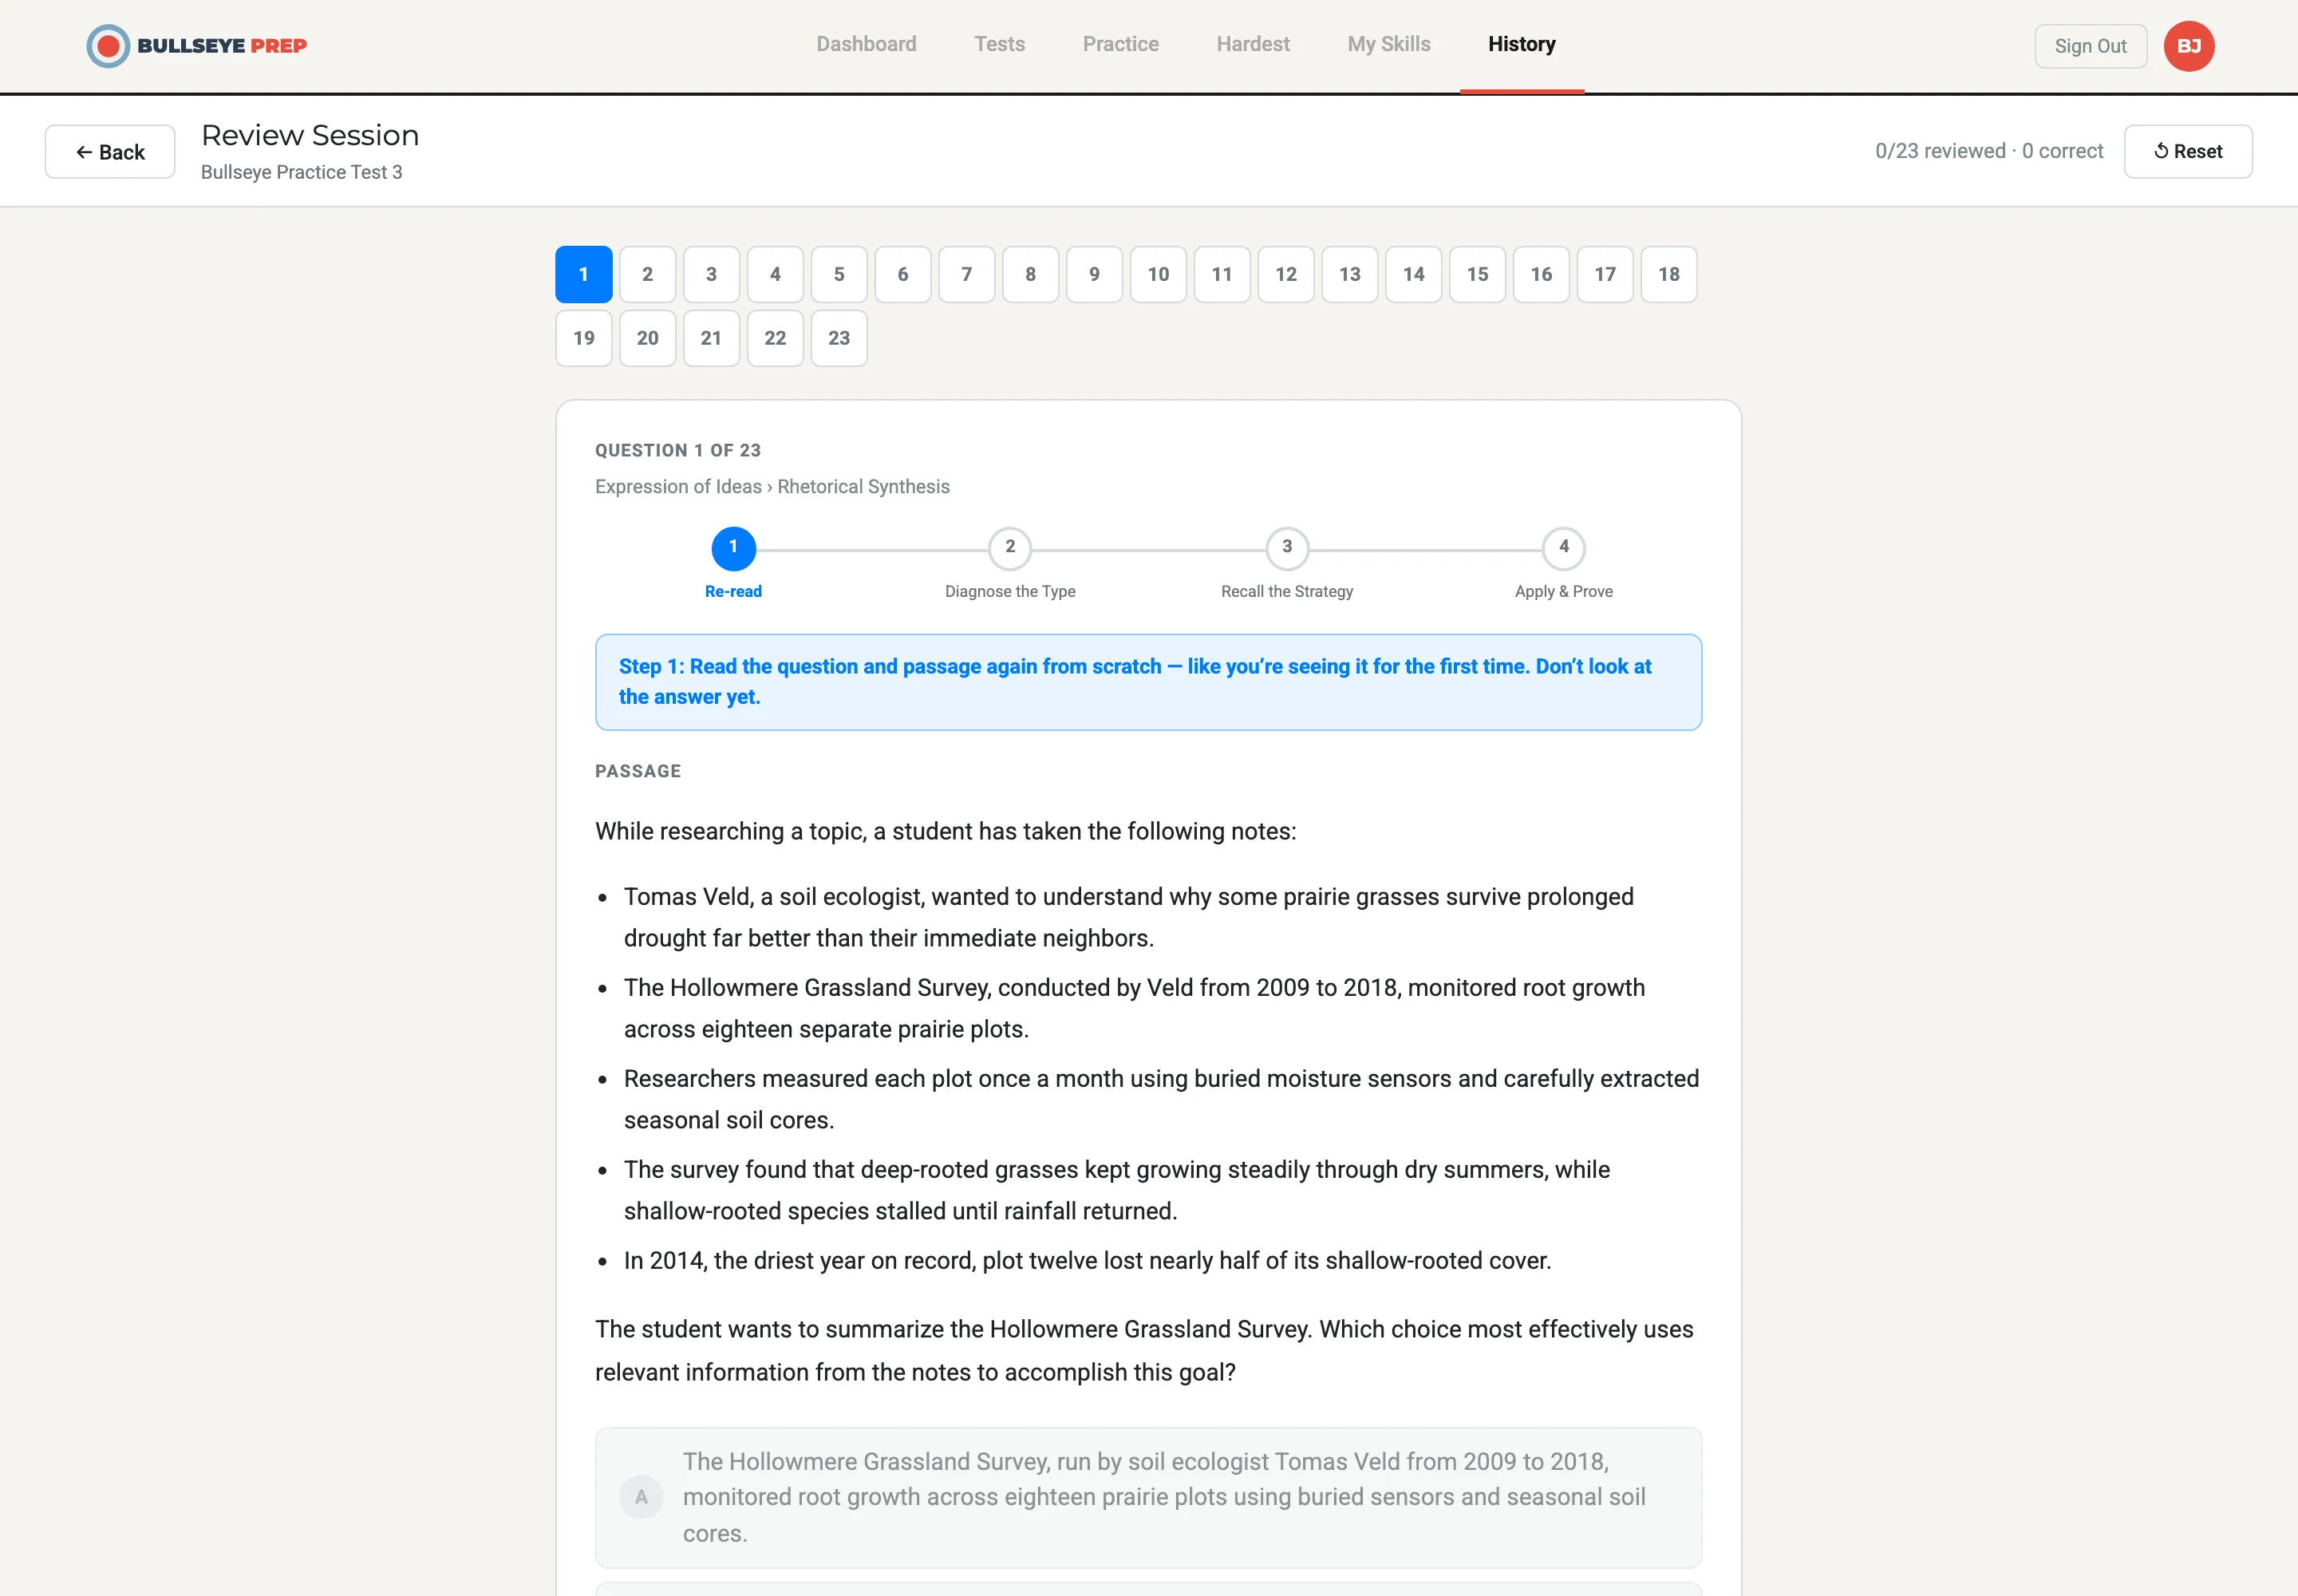
Task: Choose answer option A
Action: (1148, 1497)
